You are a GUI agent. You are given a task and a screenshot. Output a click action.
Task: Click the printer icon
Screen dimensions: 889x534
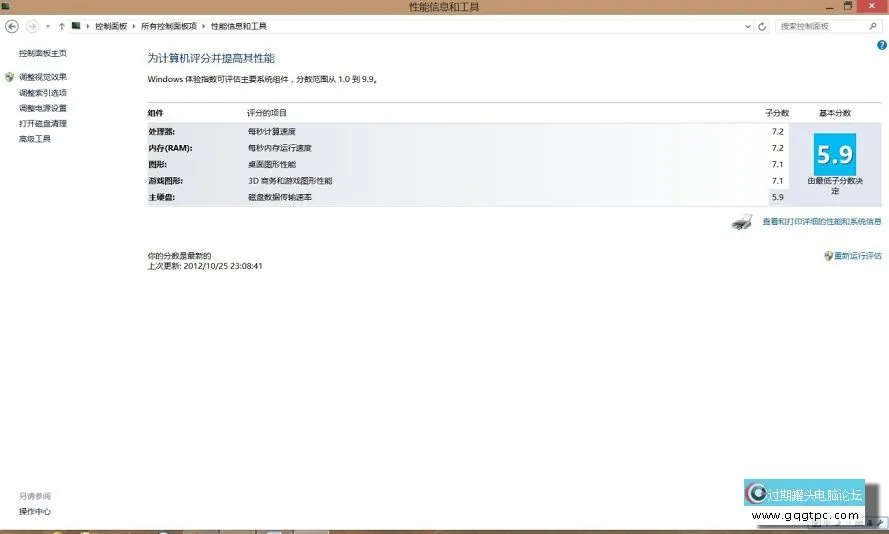click(x=742, y=222)
